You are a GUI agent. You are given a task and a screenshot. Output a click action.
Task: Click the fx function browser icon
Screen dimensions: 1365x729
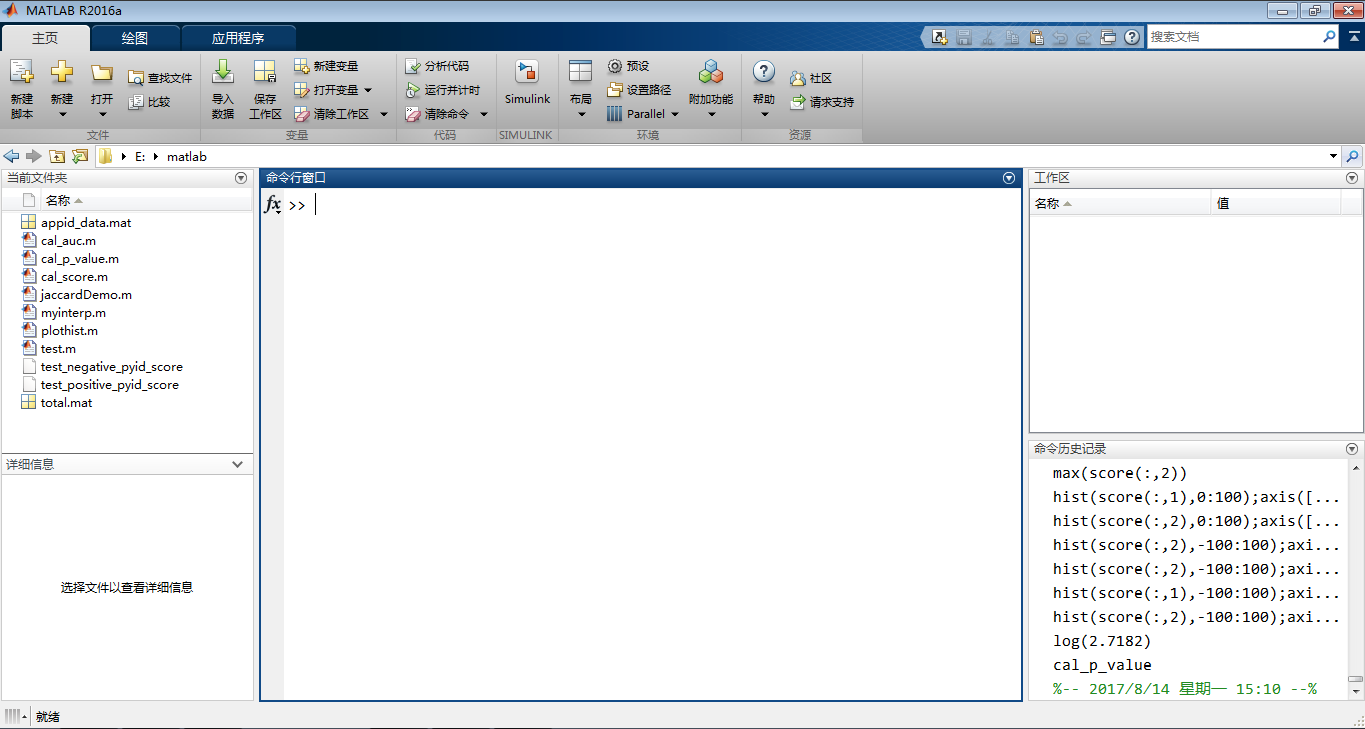coord(272,205)
